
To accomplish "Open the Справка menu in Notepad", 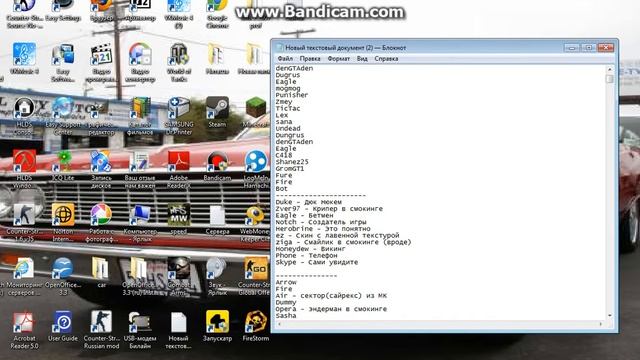I will pos(386,58).
